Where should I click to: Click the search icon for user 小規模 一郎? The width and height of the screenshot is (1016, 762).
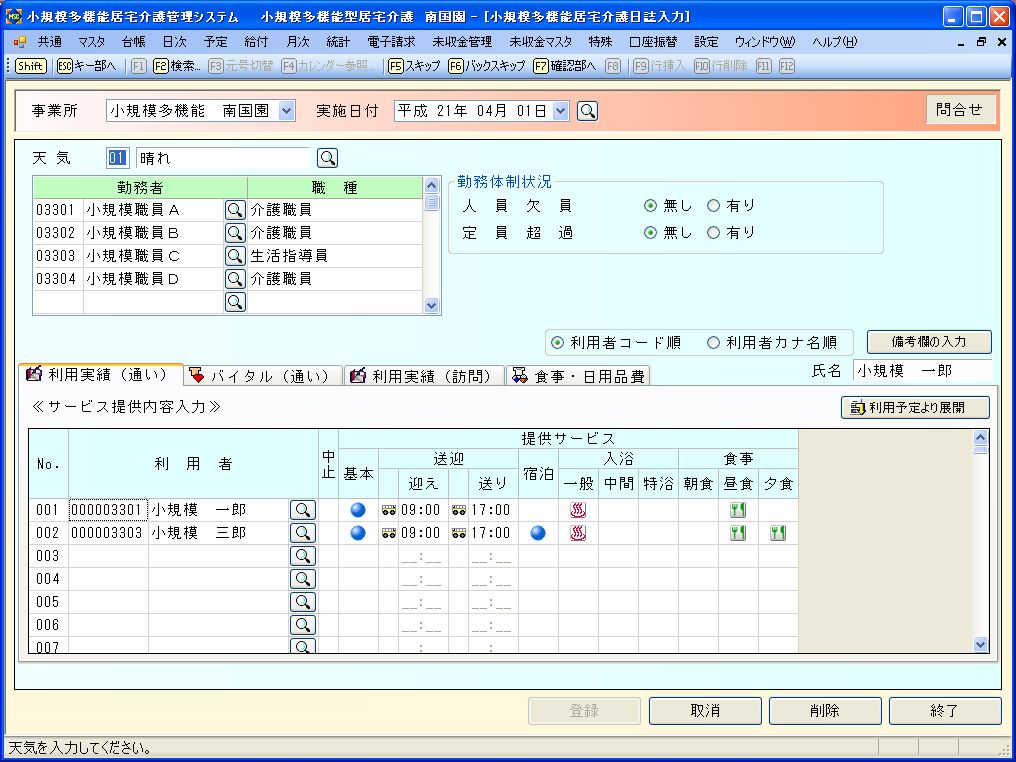click(x=302, y=510)
